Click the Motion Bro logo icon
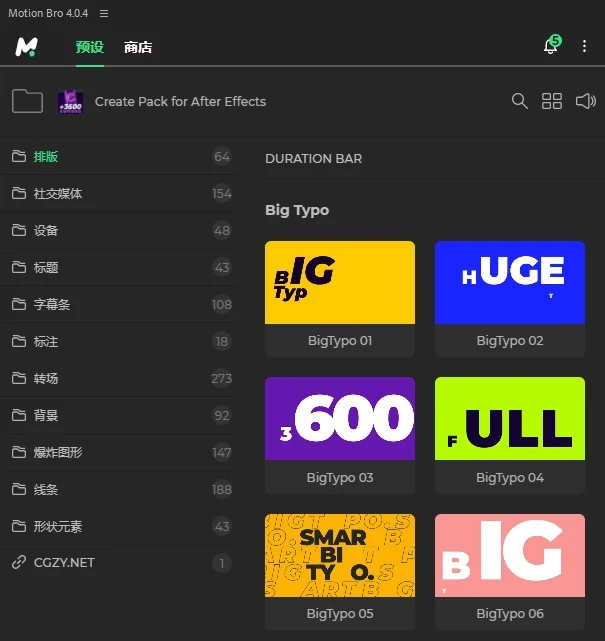Viewport: 605px width, 641px height. pos(26,47)
